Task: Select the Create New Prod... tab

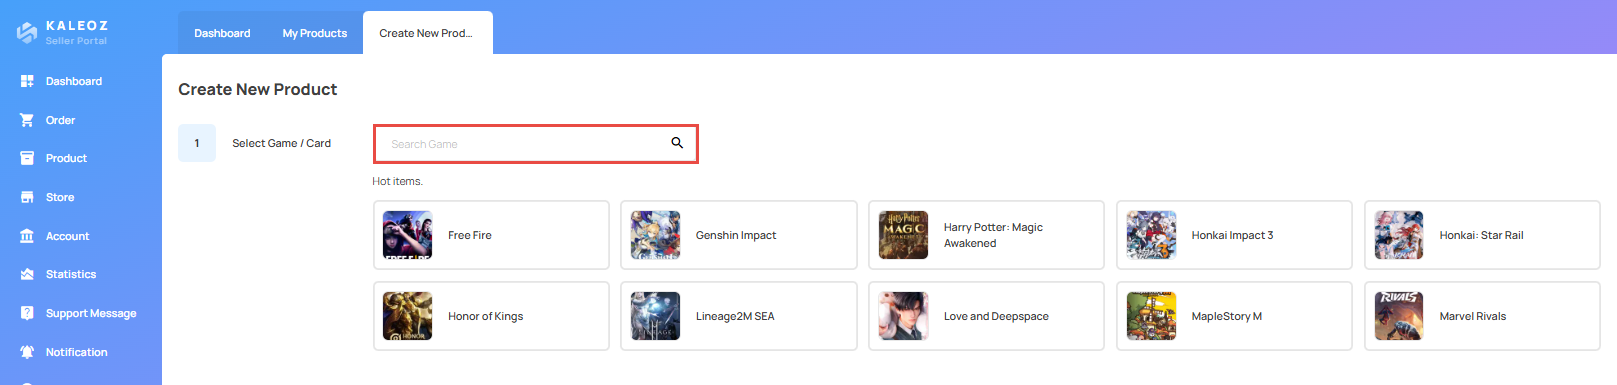Action: coord(427,33)
